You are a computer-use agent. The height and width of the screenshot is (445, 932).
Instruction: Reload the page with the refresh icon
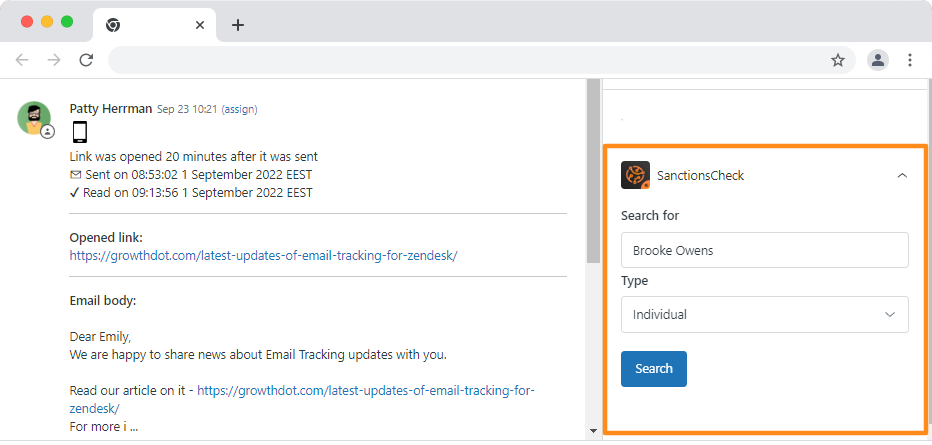(x=86, y=60)
